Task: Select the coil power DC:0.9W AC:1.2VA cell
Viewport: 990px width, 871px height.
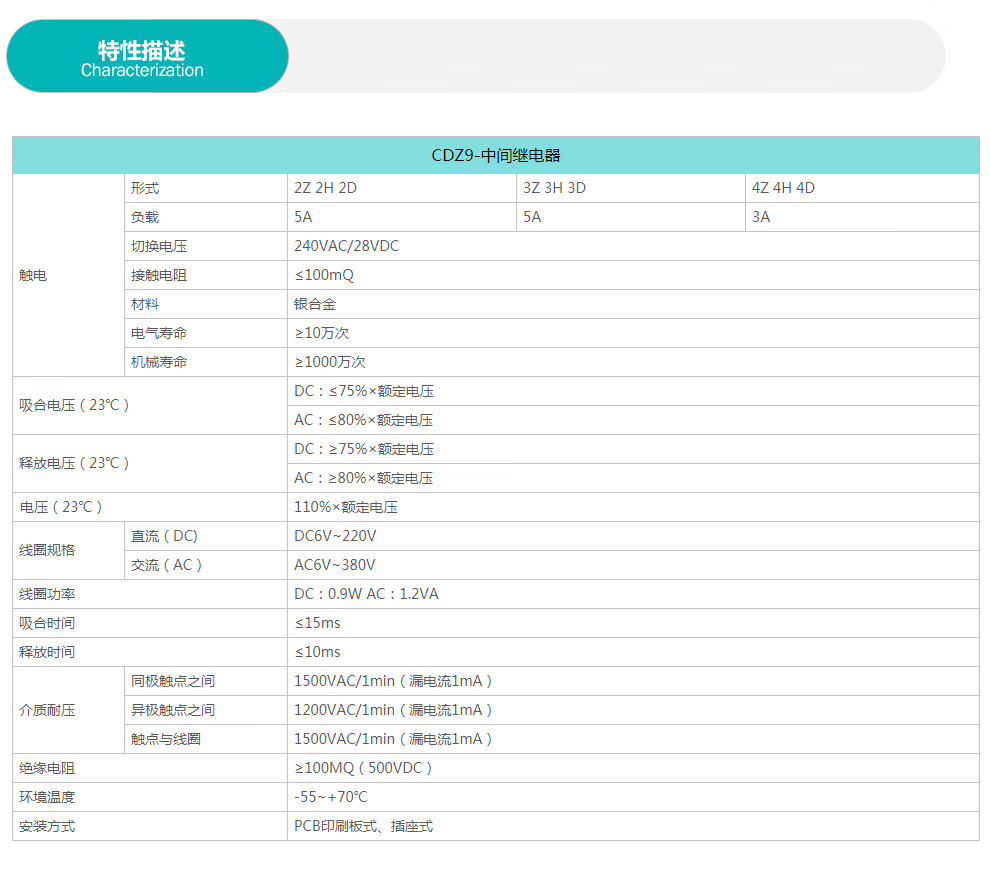Action: coord(366,594)
